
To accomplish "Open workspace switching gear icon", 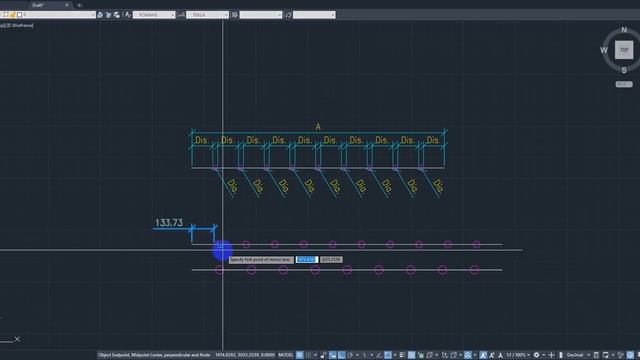I will 536,355.
